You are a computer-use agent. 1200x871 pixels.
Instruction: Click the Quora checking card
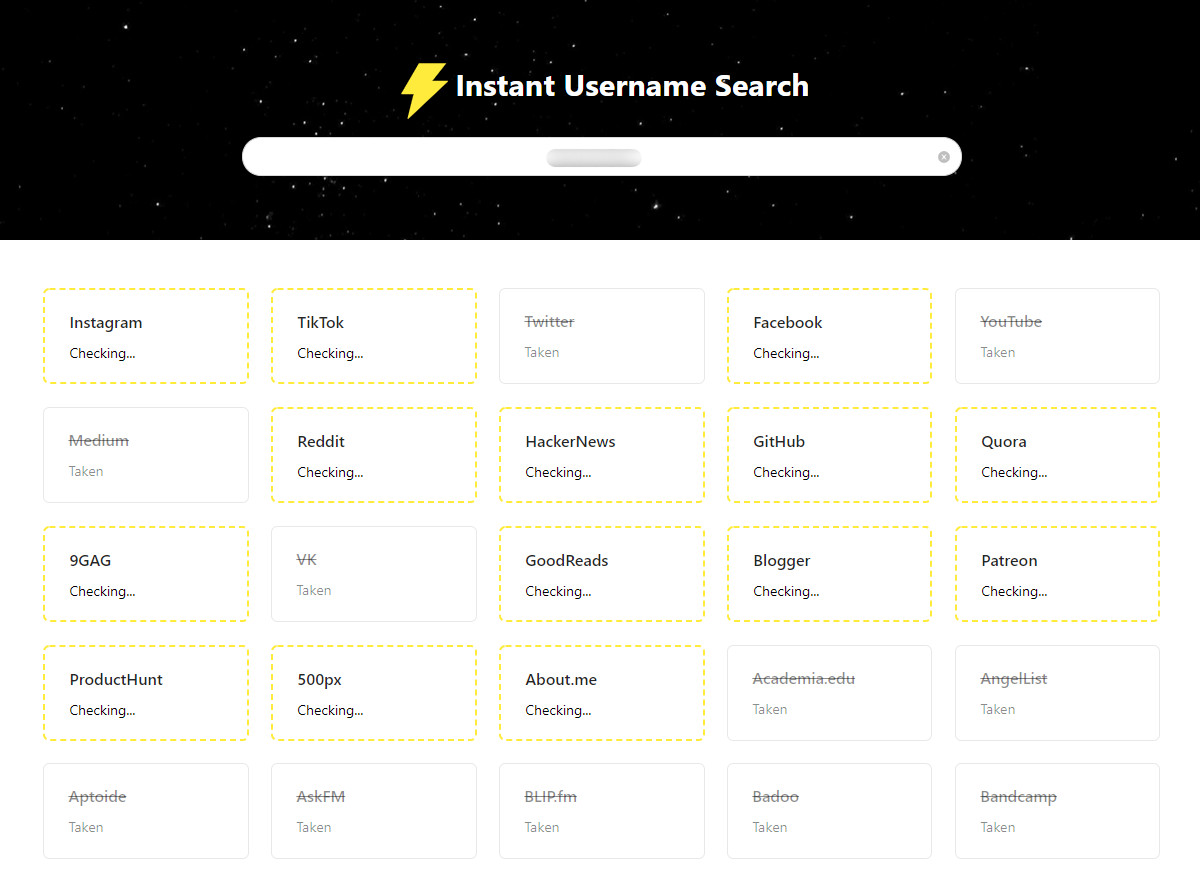(1057, 455)
